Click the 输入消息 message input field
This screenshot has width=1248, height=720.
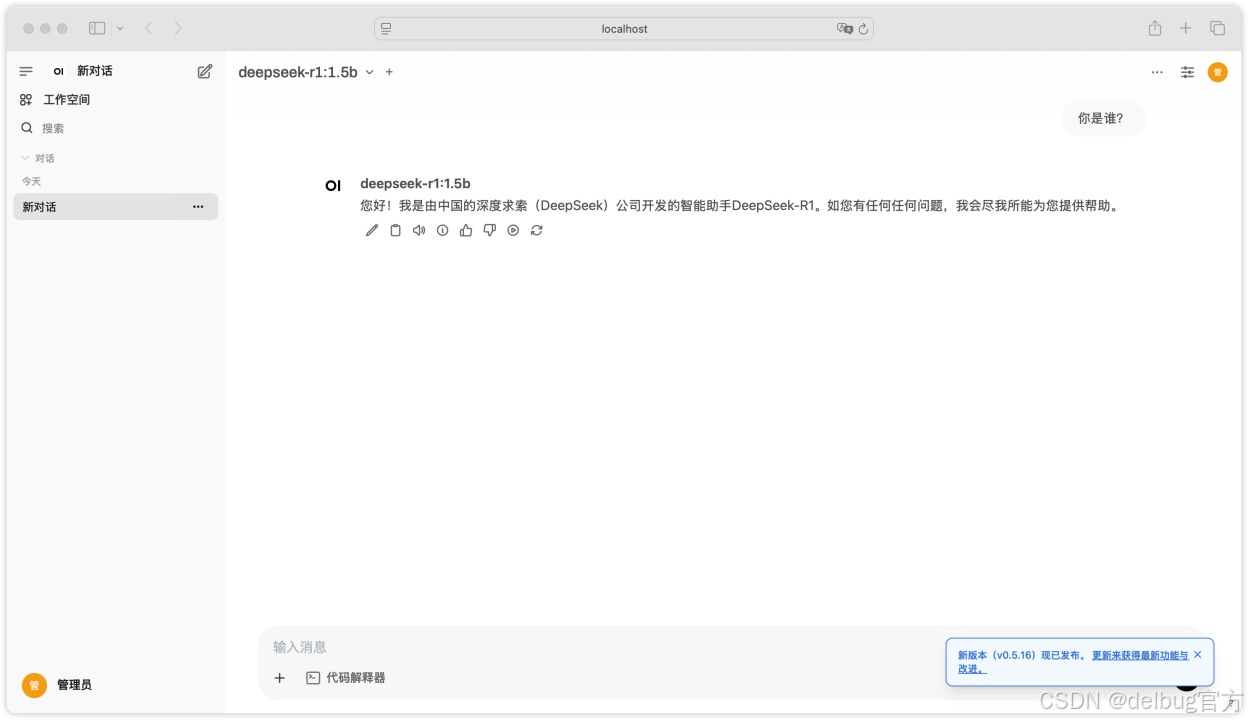pos(600,647)
